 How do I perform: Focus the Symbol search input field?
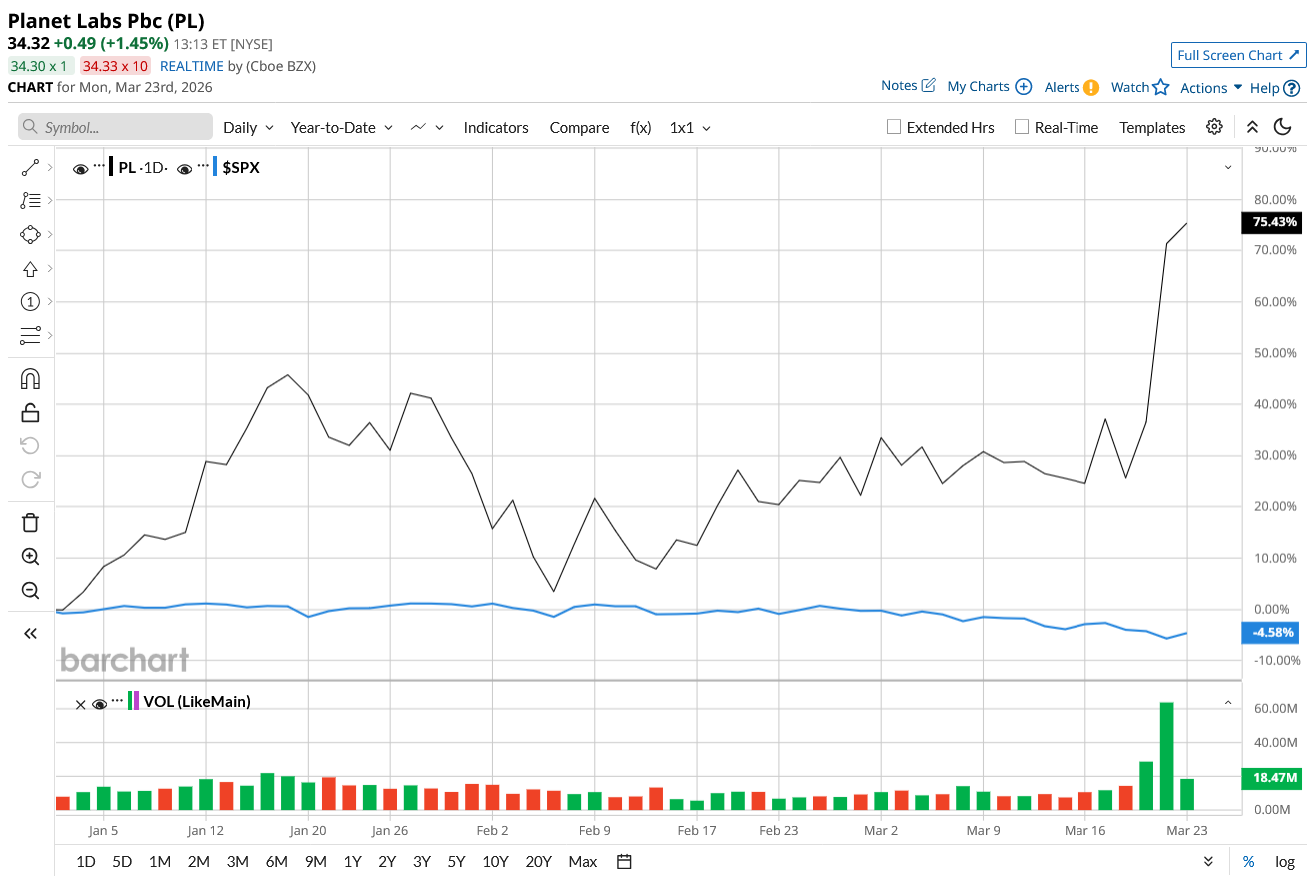pos(115,127)
